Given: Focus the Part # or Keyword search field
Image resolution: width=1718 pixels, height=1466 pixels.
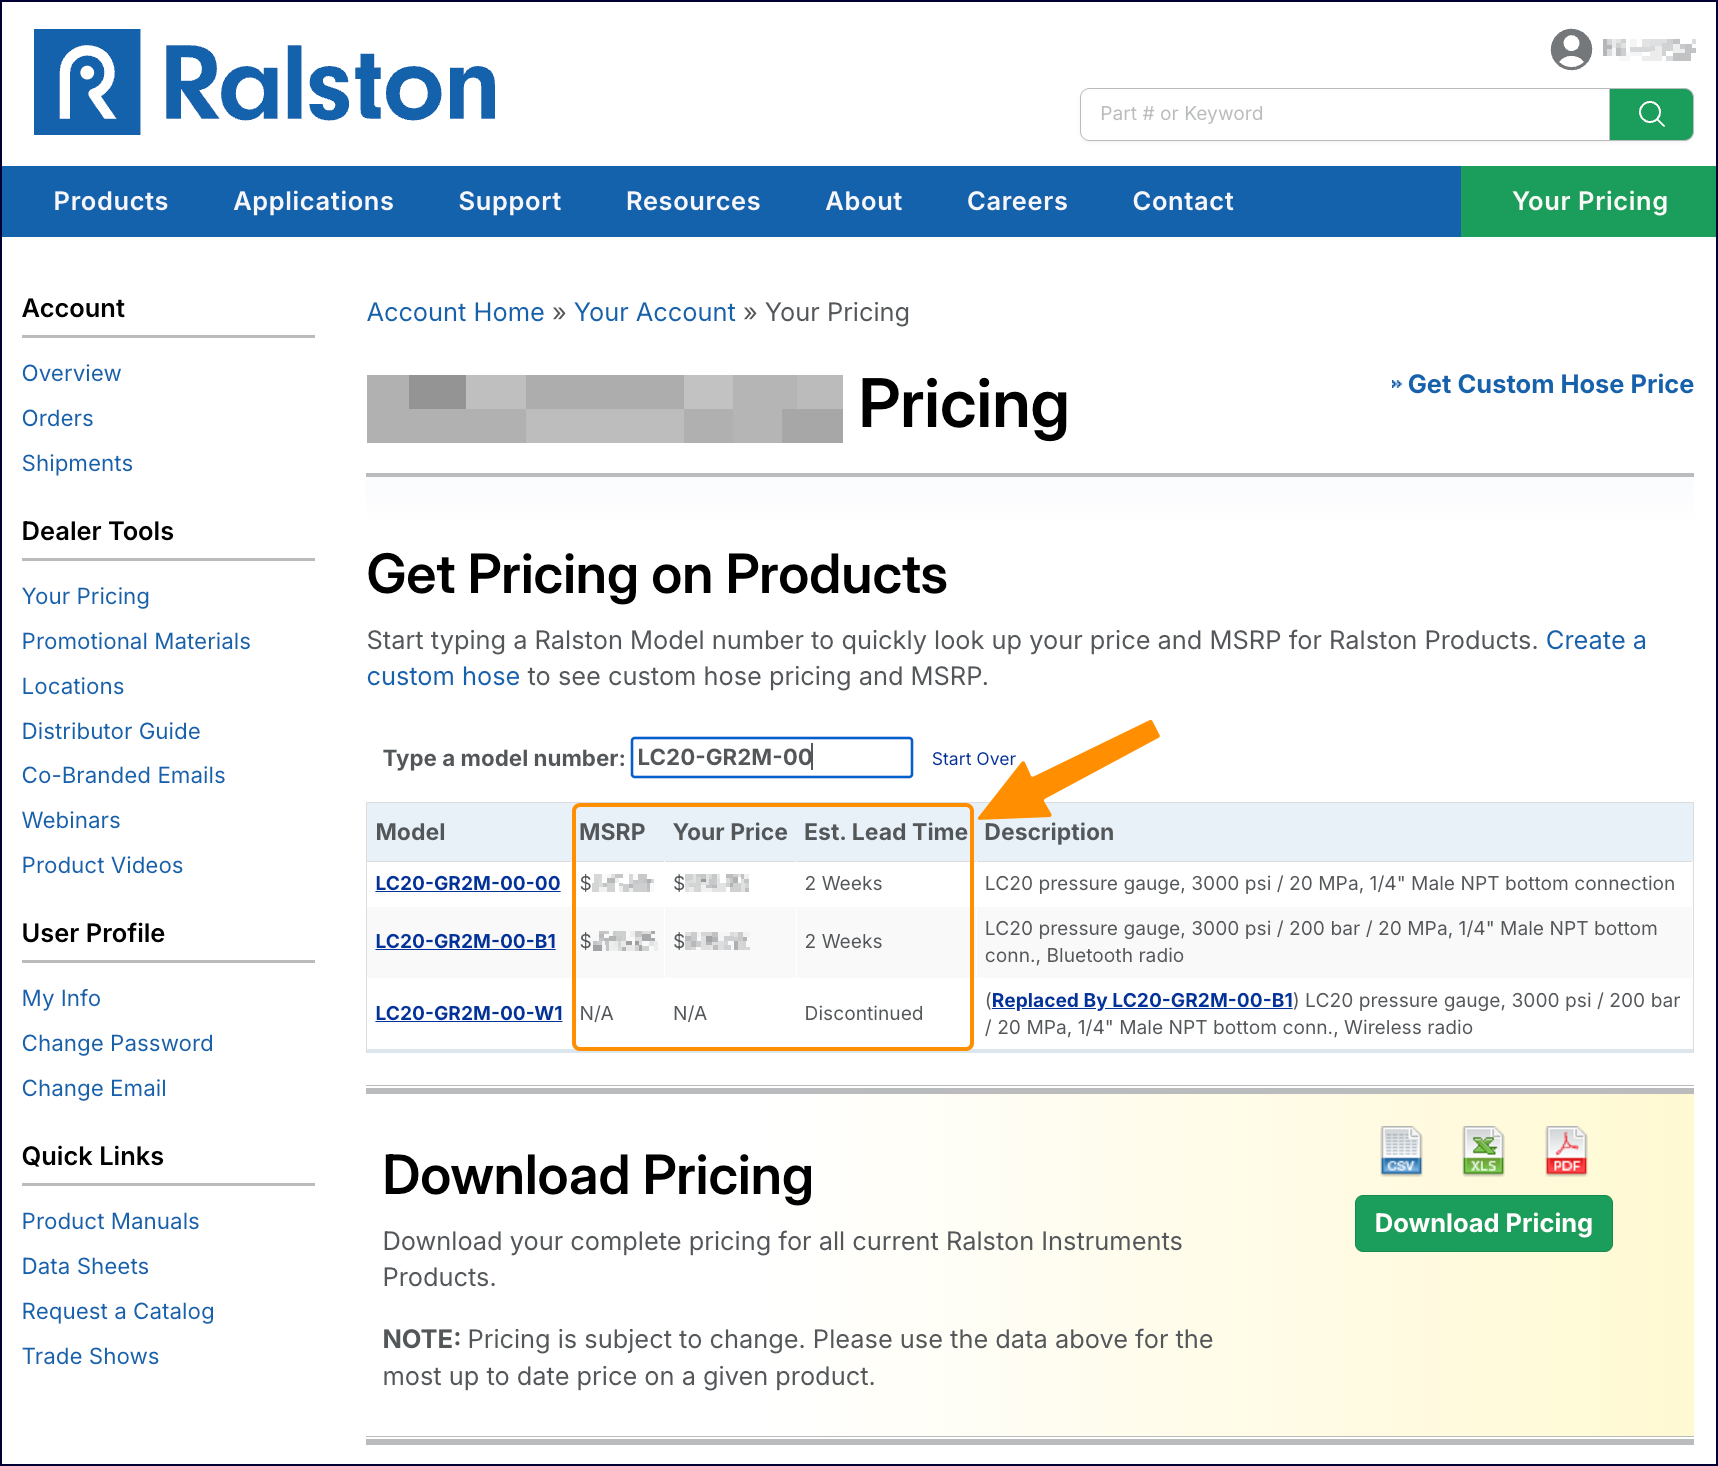Looking at the screenshot, I should click(1345, 114).
